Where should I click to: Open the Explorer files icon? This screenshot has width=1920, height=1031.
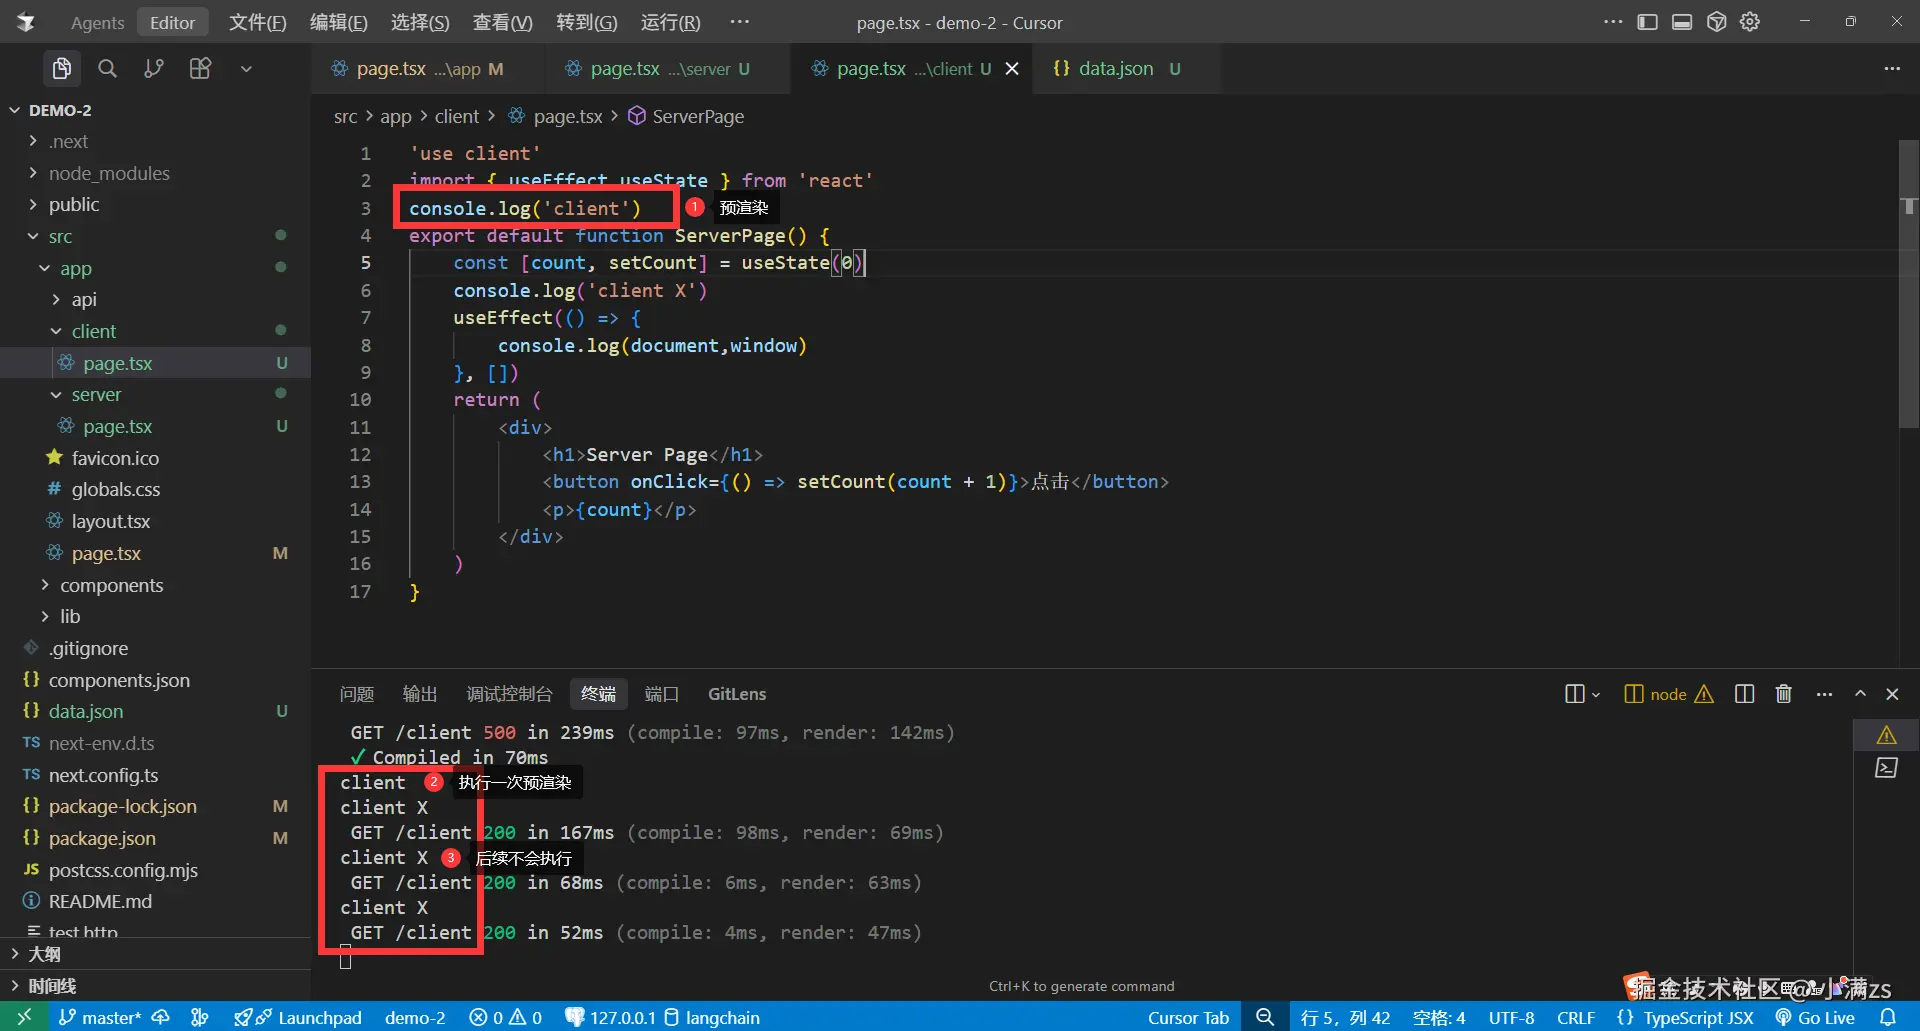tap(61, 68)
